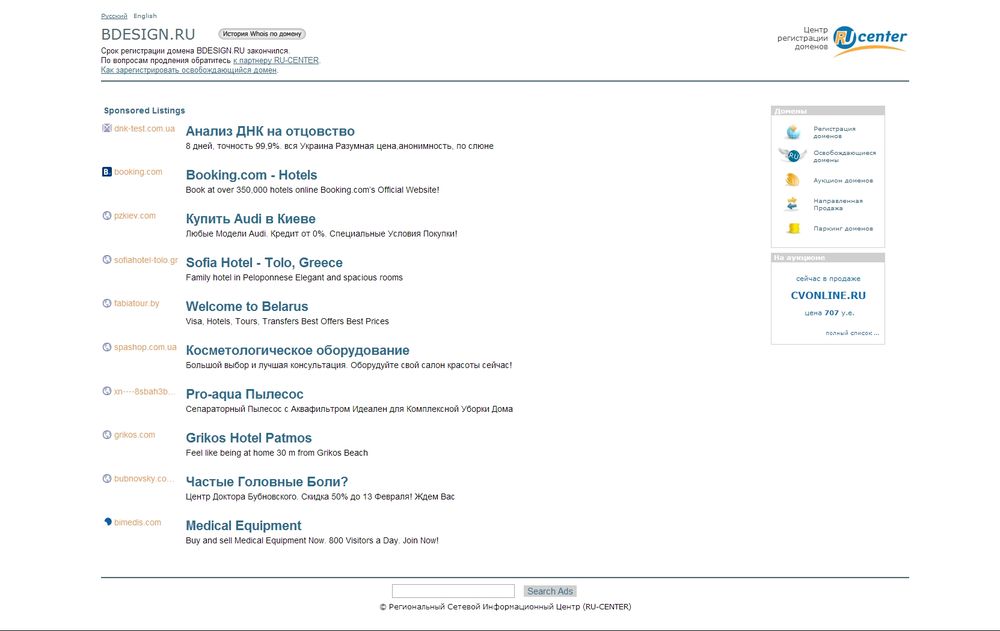The image size is (1000, 631).
Task: Click the booking.com domain link
Action: point(138,172)
